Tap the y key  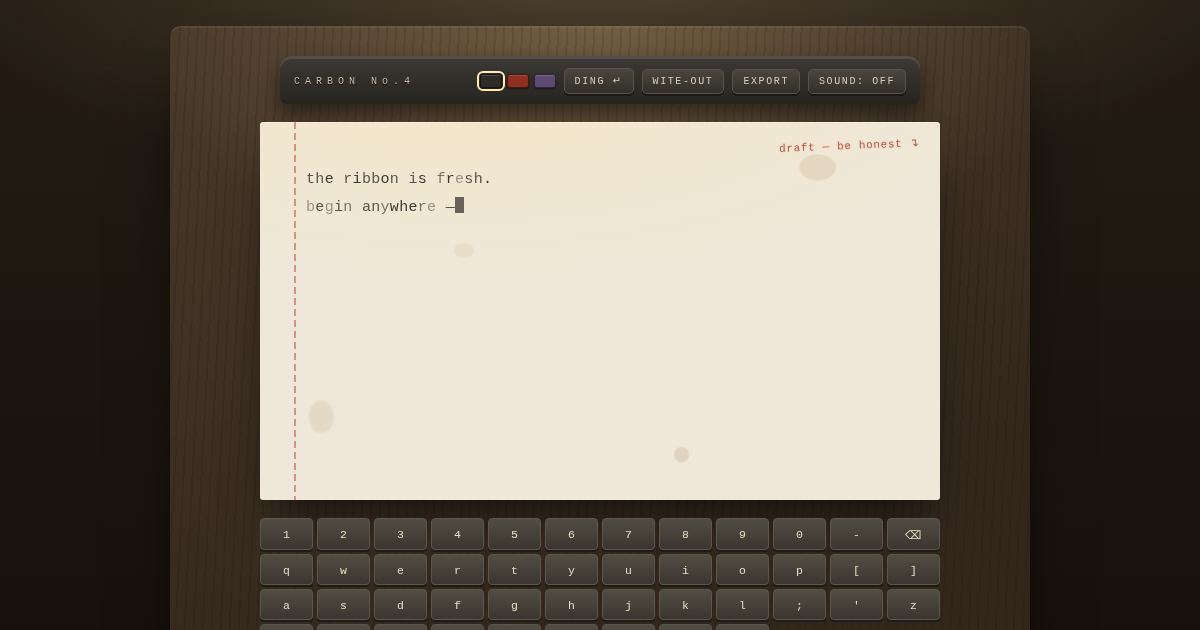(x=571, y=569)
